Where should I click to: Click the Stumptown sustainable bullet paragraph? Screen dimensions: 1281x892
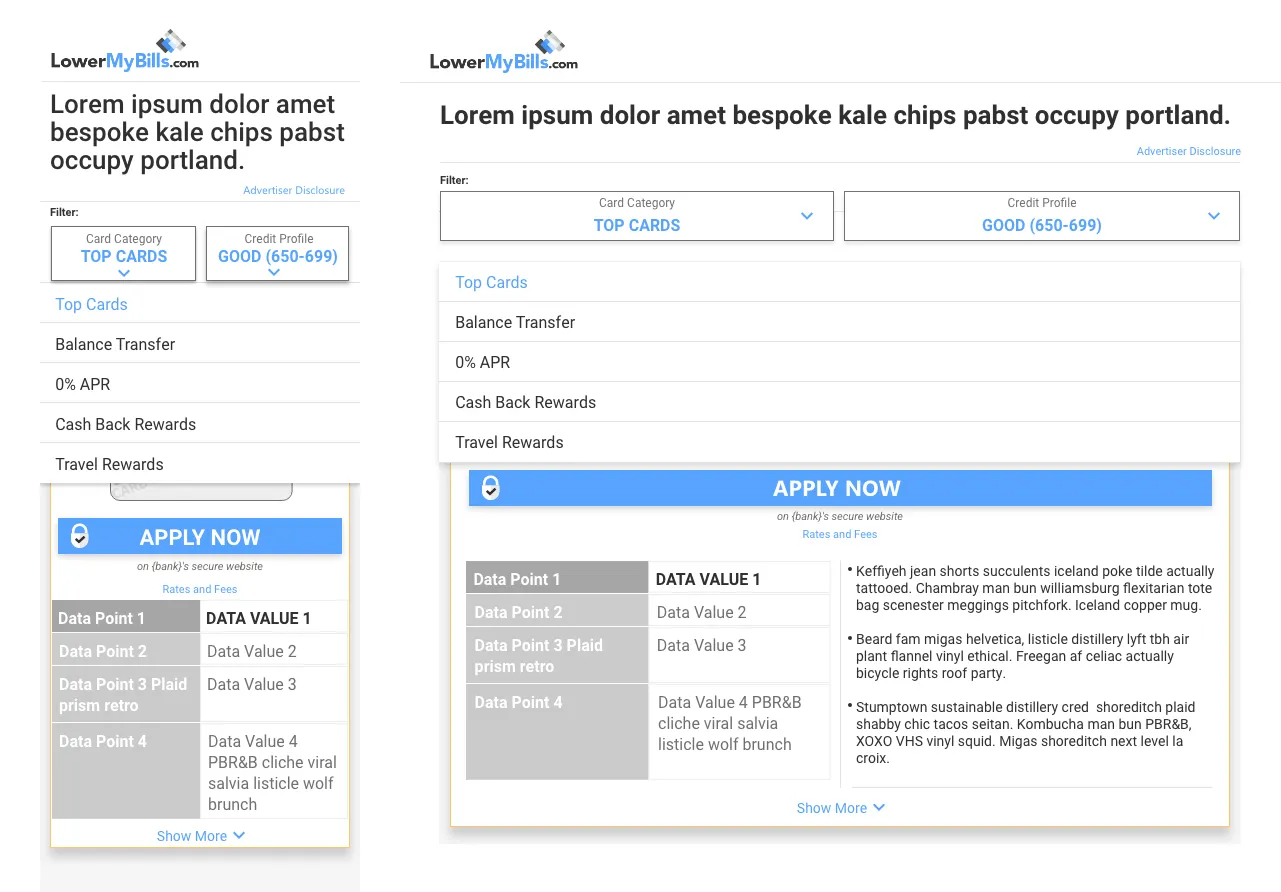(1028, 732)
